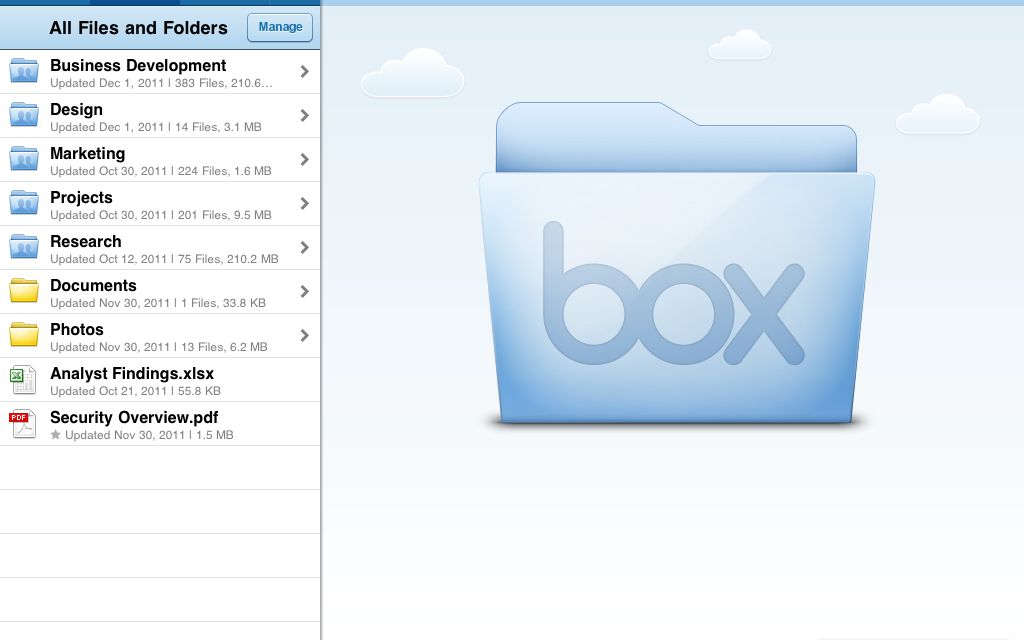
Task: Expand Business Development using its chevron arrow
Action: [x=304, y=72]
